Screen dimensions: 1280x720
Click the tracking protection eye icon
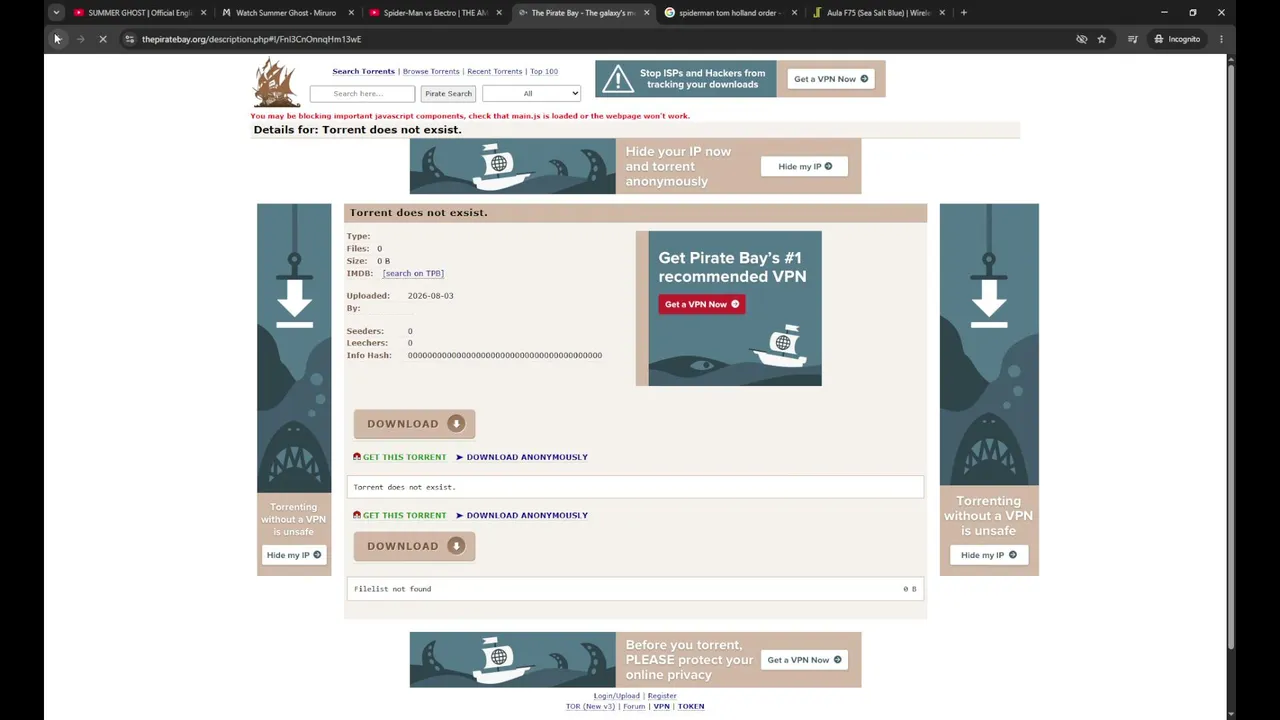(x=1081, y=39)
